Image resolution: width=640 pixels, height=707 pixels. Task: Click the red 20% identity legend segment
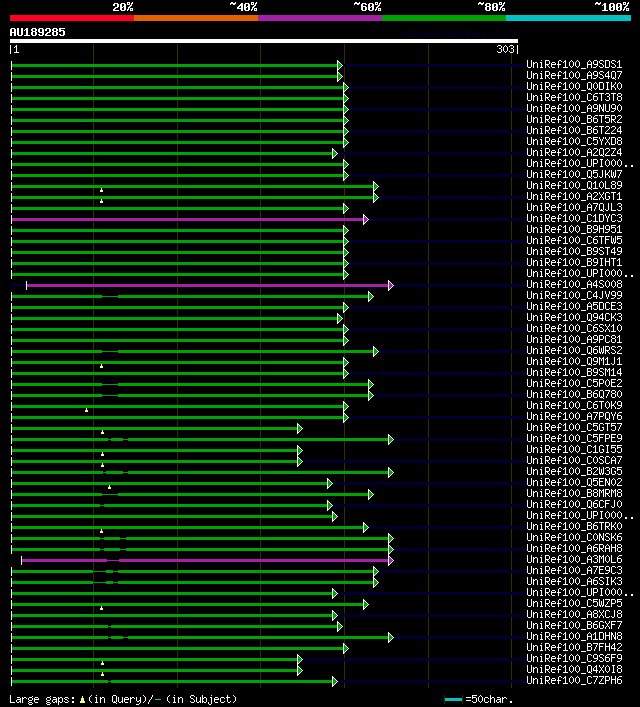[72, 18]
